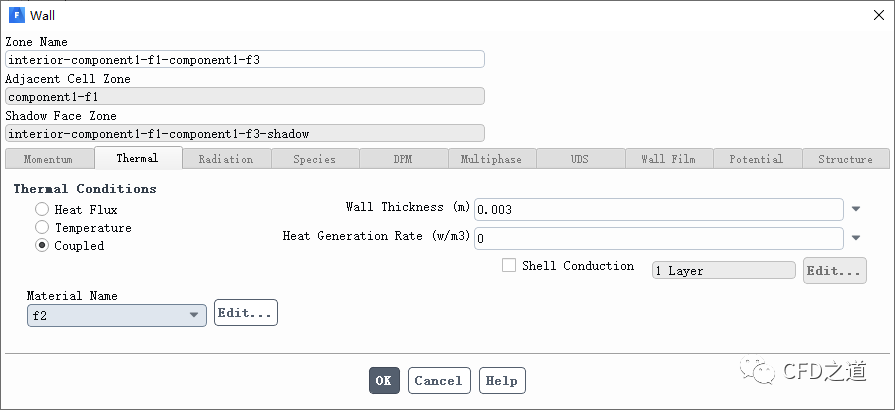Edit the f2 material
This screenshot has height=410, width=895.
click(x=245, y=313)
